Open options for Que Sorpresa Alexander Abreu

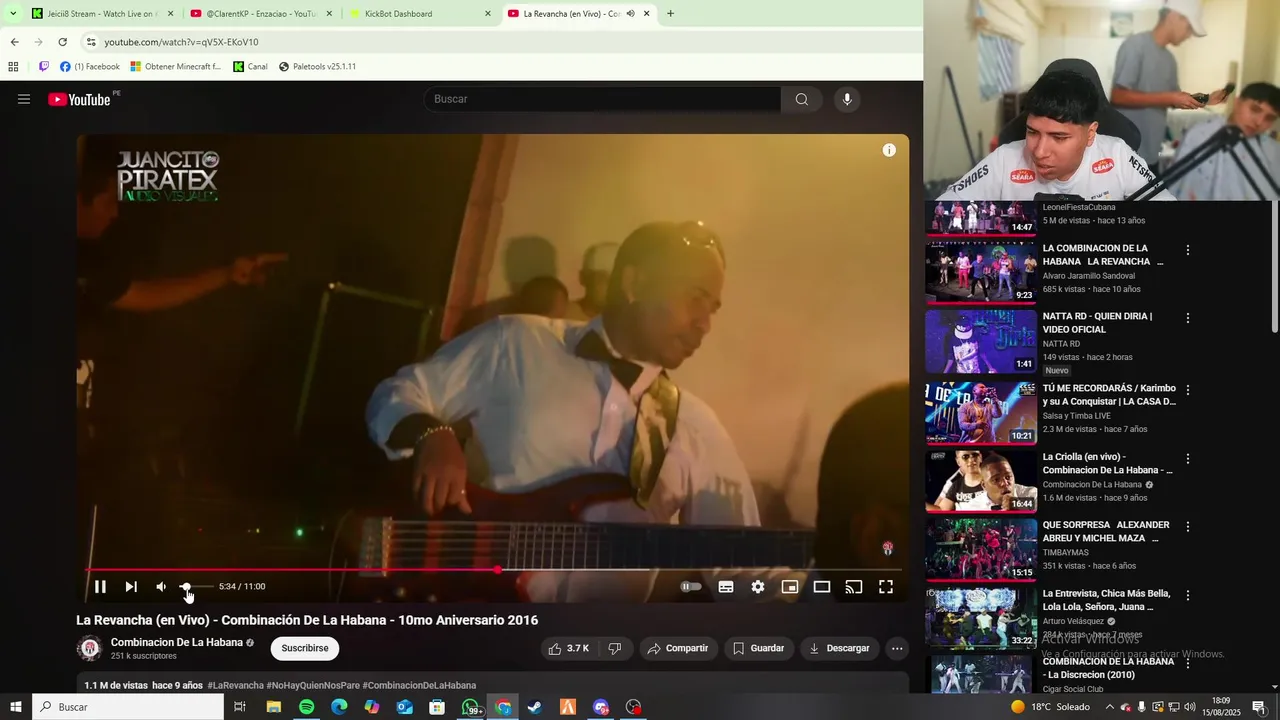pyautogui.click(x=1188, y=527)
